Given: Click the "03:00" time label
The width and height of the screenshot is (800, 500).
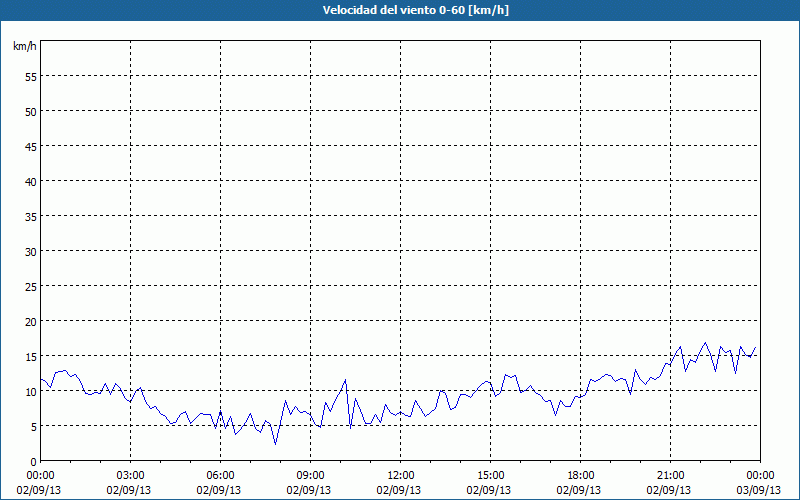Looking at the screenshot, I should coord(131,476).
